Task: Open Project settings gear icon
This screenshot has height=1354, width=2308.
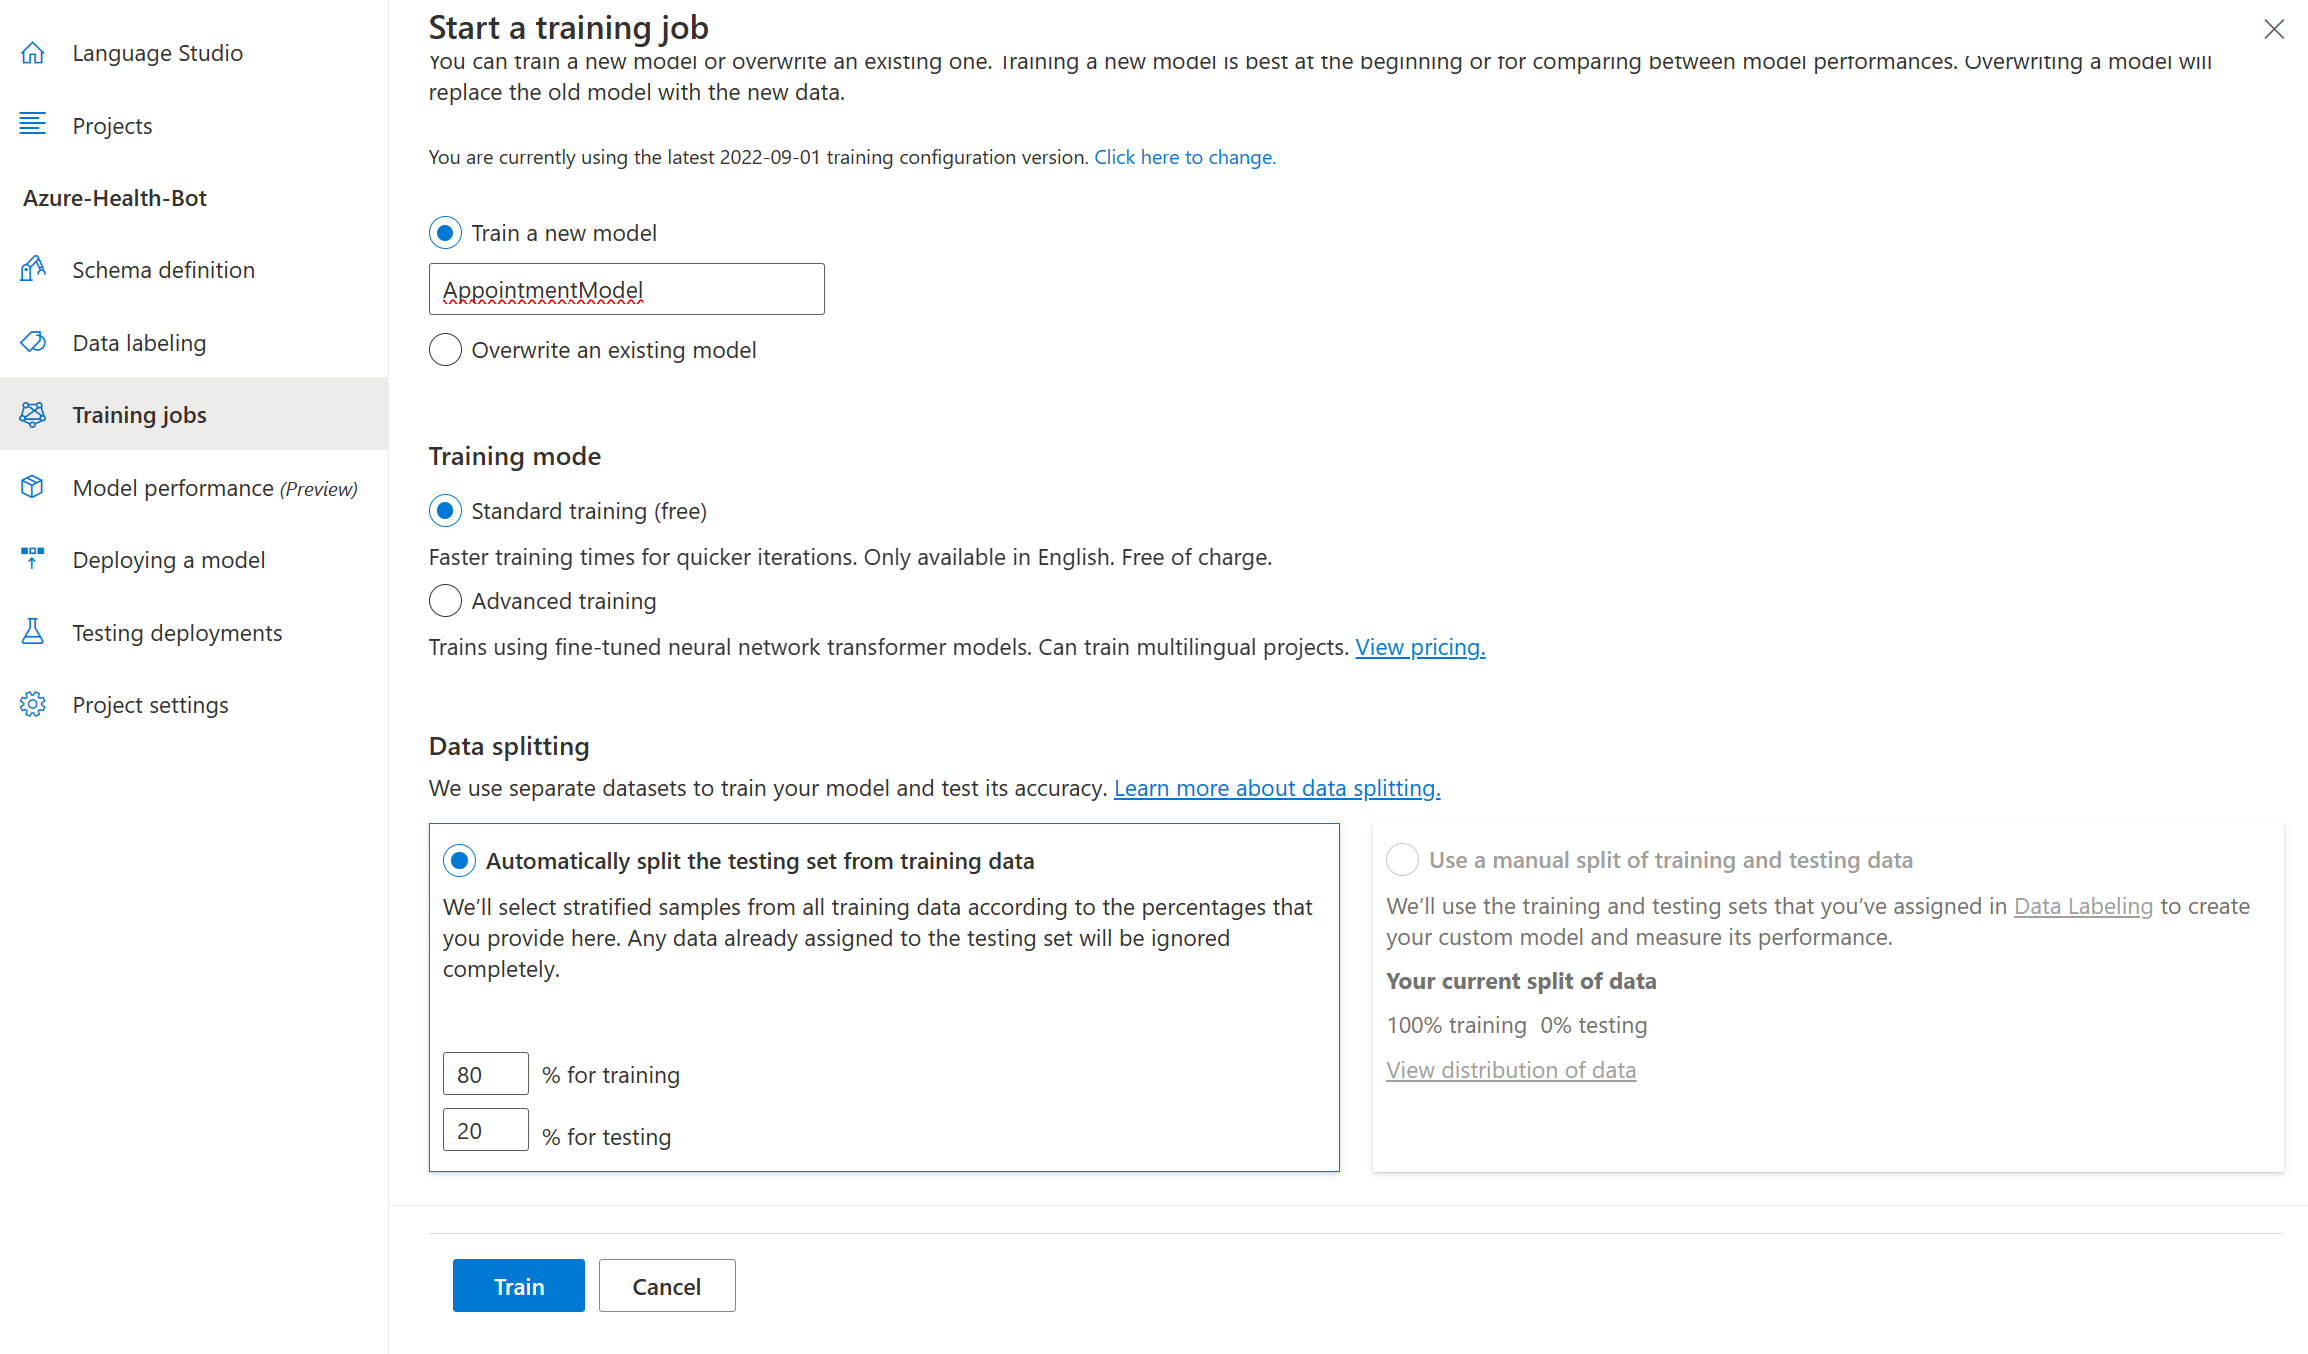Action: [33, 704]
